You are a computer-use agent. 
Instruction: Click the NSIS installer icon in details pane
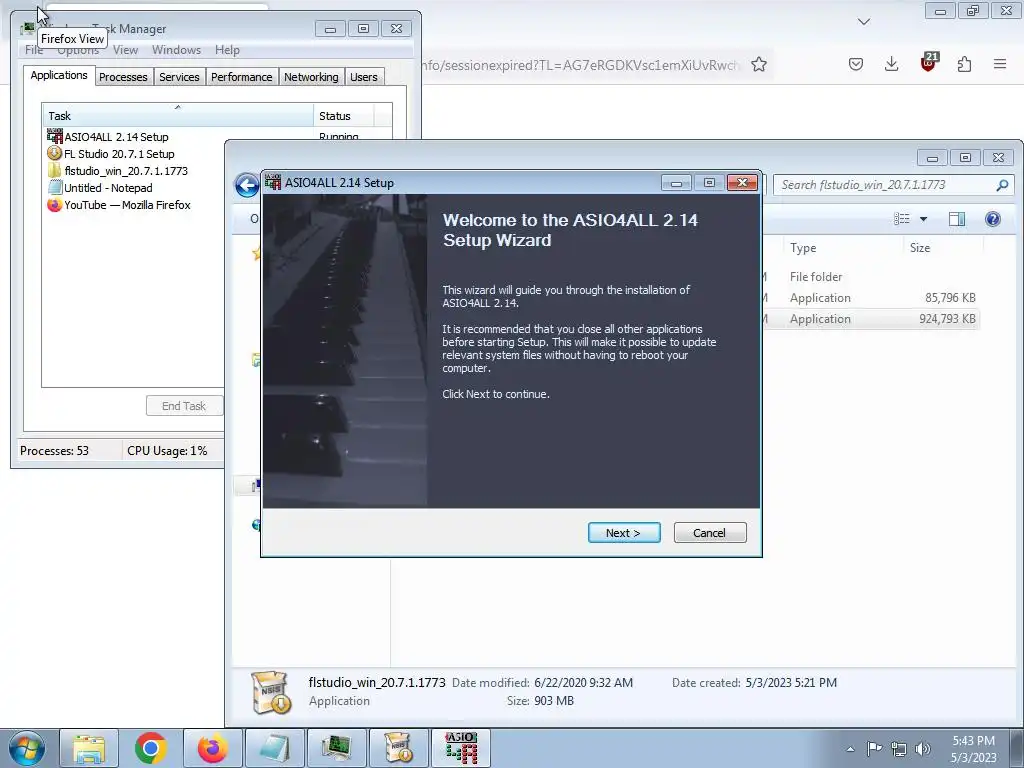(x=271, y=692)
